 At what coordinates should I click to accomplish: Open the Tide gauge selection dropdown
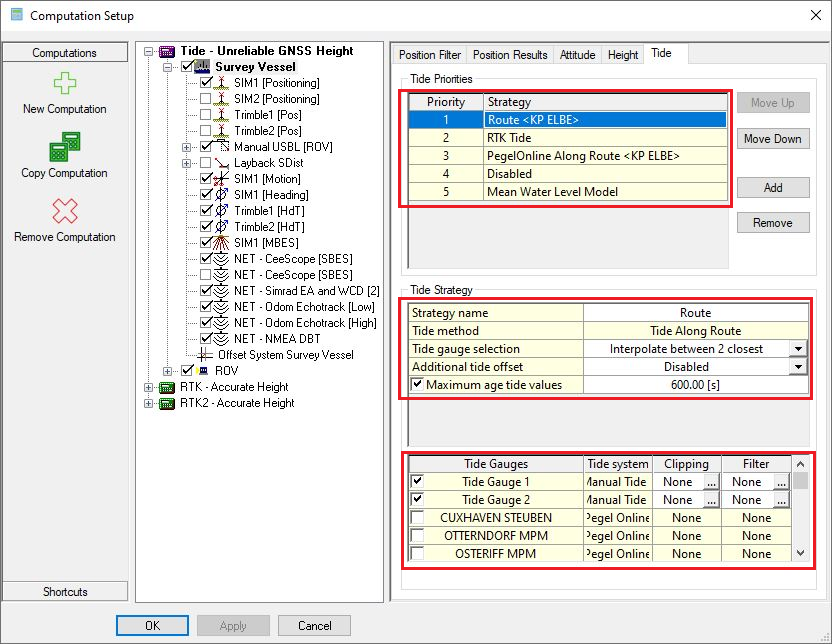797,349
